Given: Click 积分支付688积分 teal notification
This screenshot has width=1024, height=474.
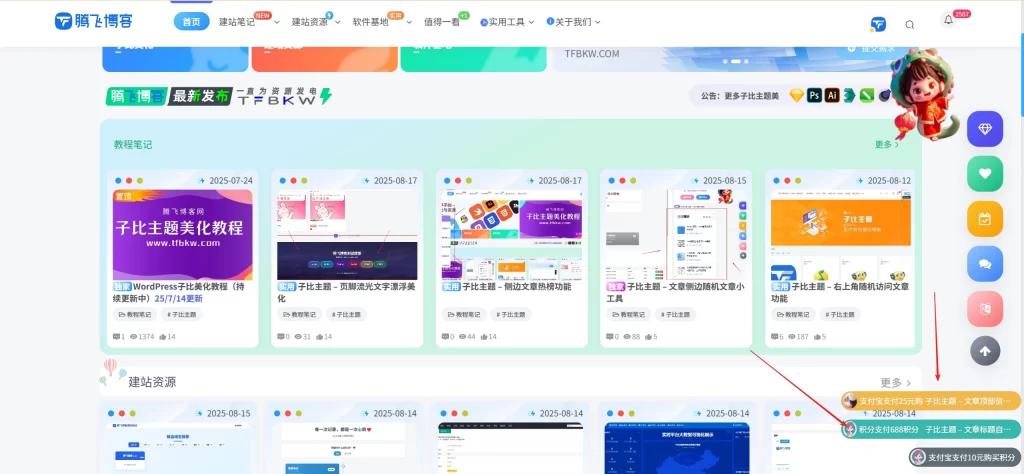Looking at the screenshot, I should point(931,429).
